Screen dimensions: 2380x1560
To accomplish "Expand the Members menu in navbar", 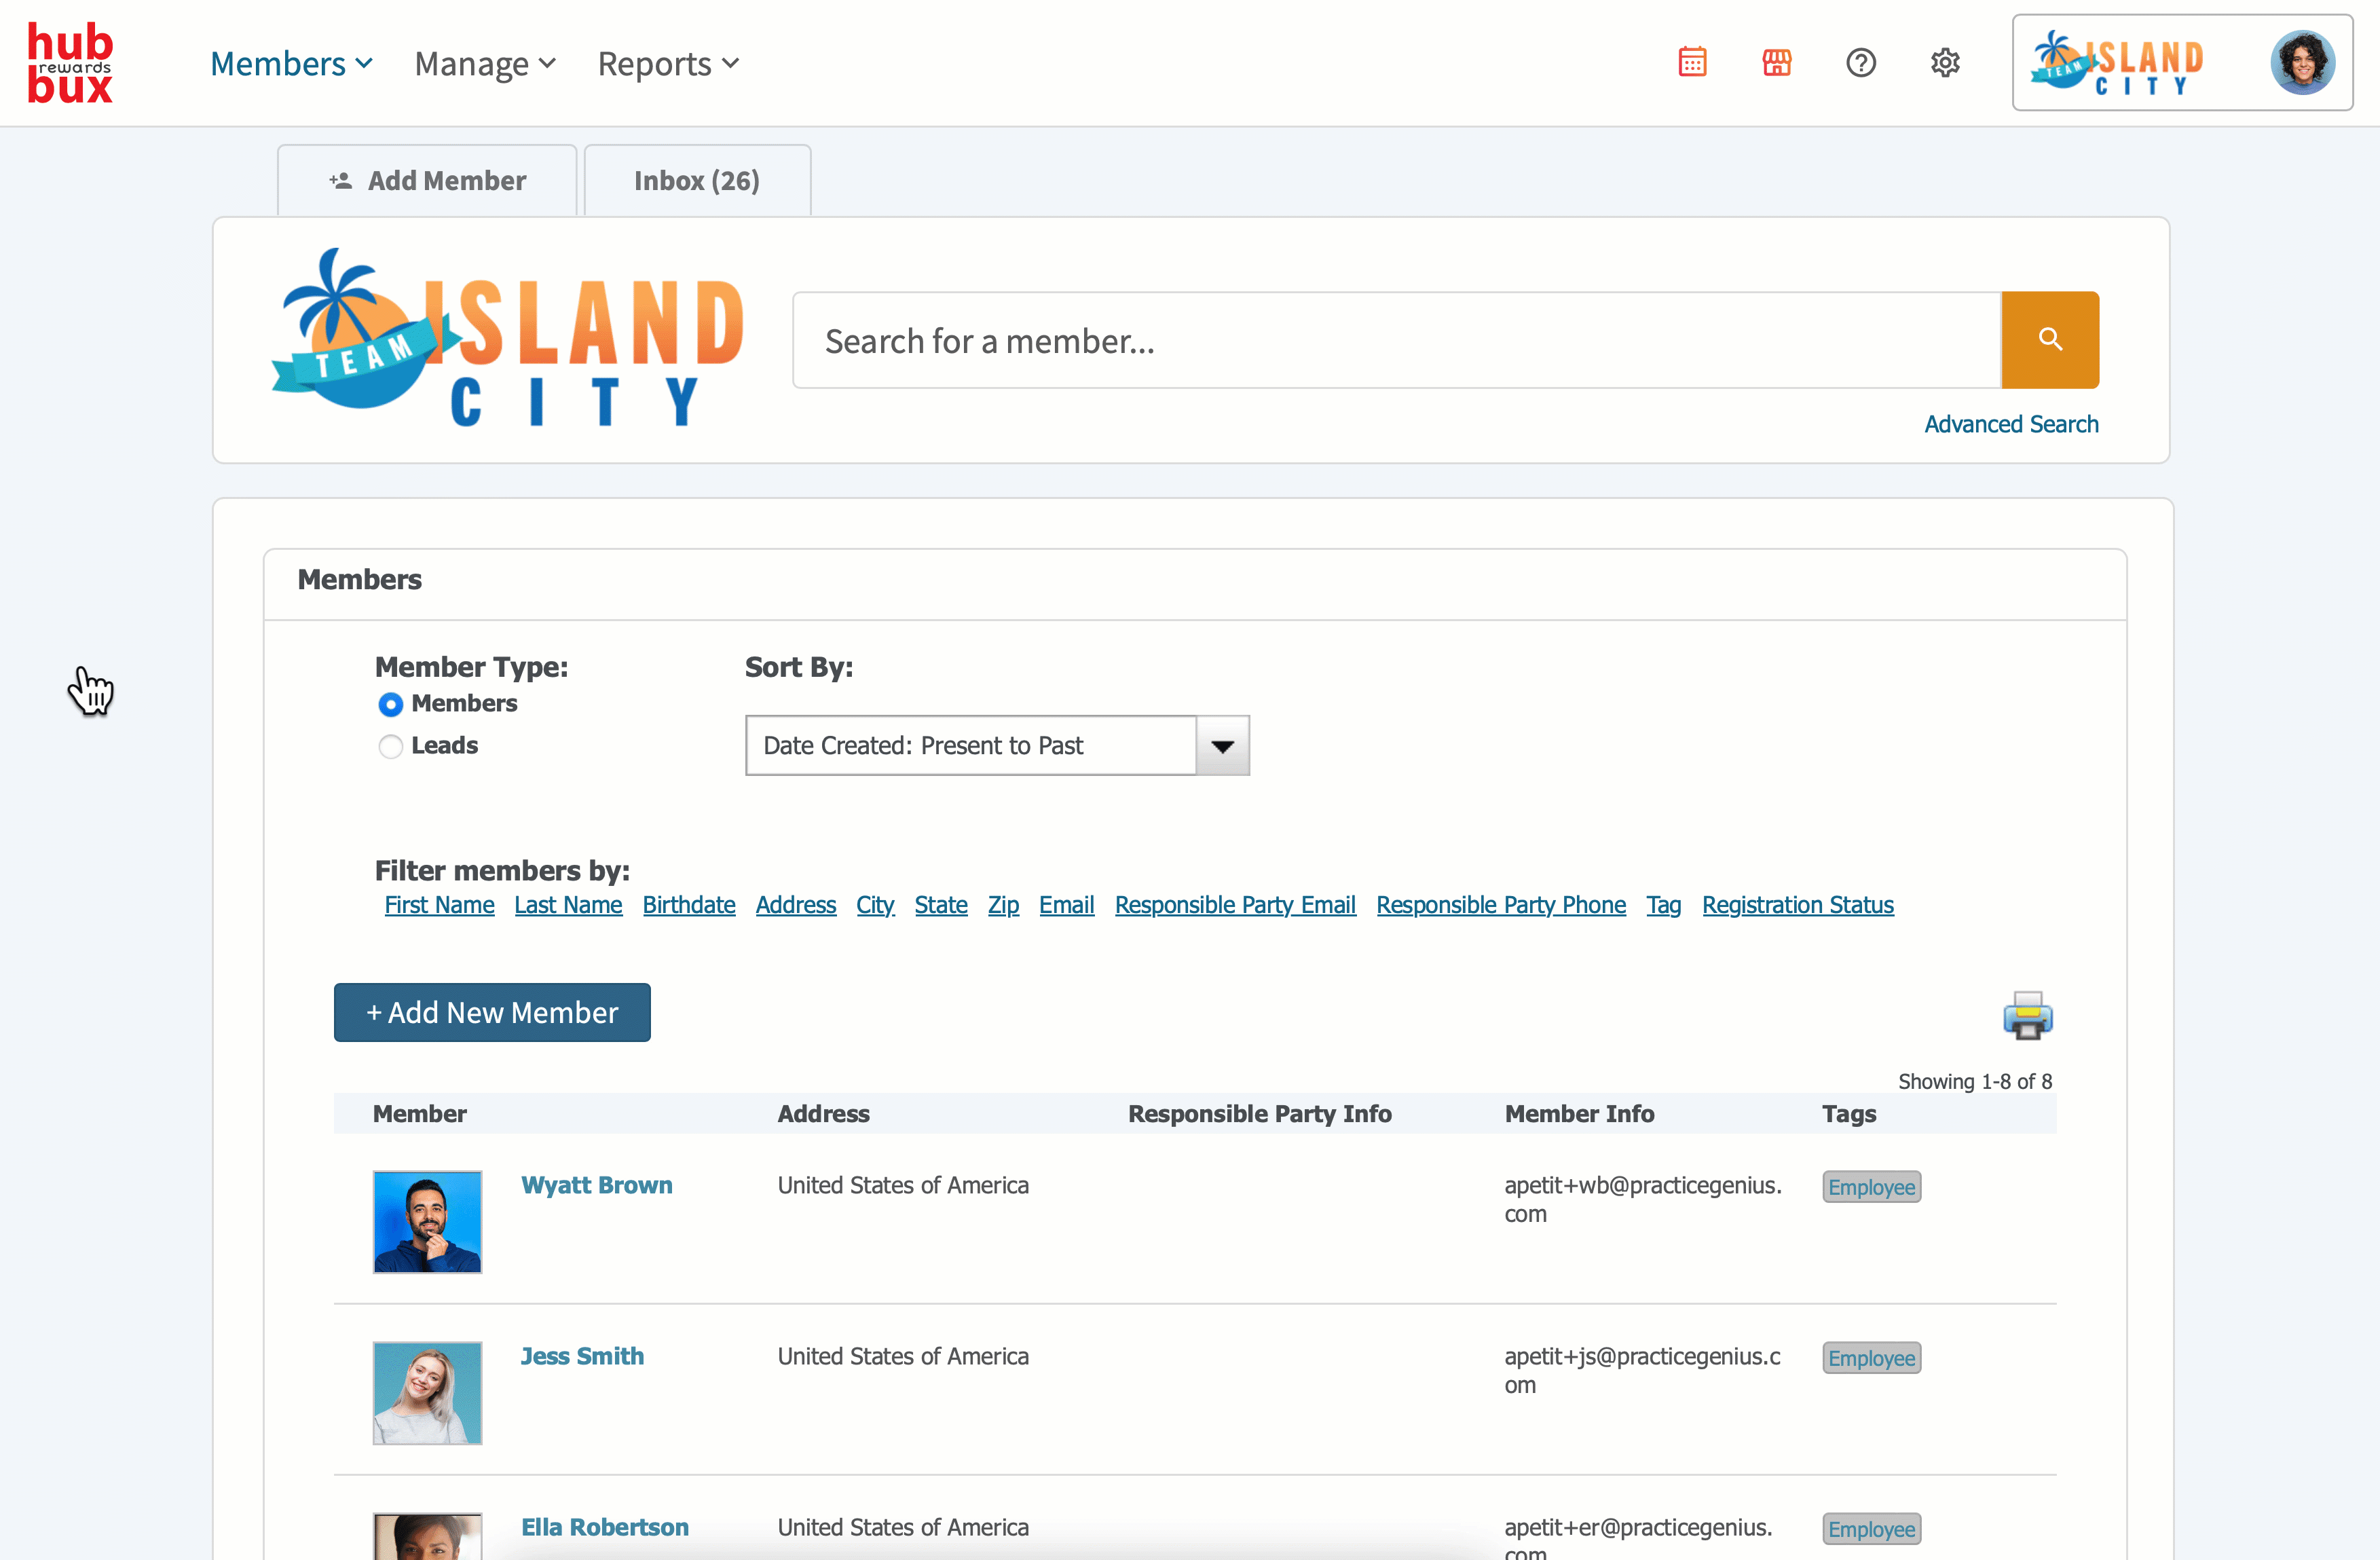I will click(x=291, y=64).
